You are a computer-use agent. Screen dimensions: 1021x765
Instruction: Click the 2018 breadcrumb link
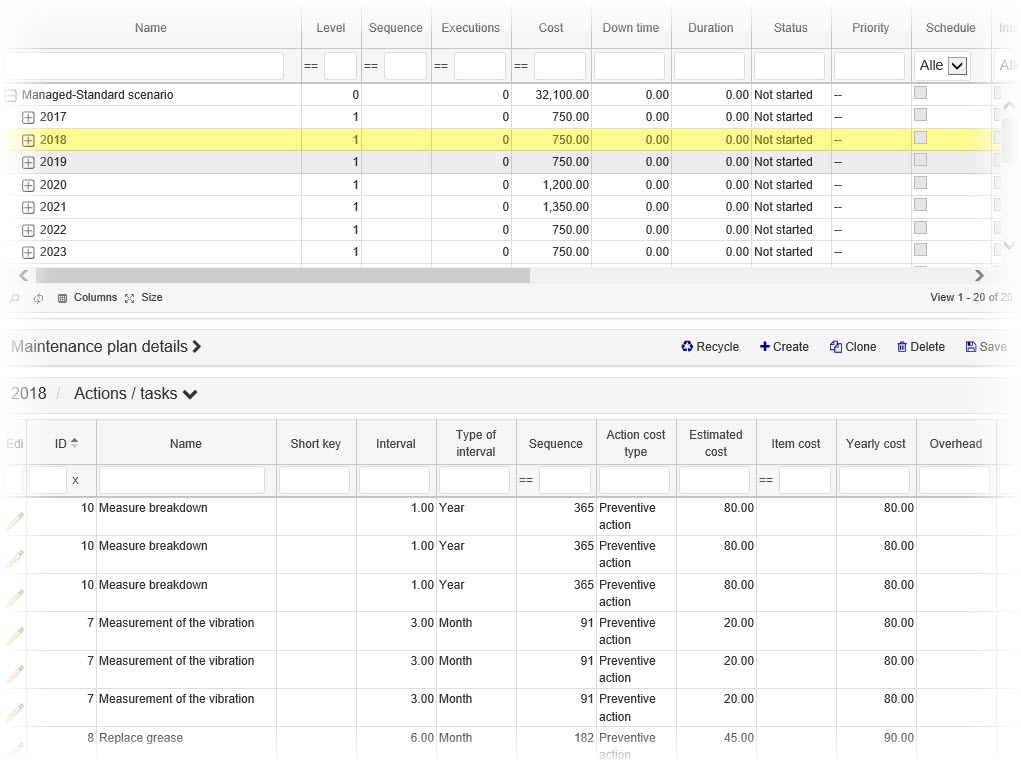pyautogui.click(x=29, y=394)
